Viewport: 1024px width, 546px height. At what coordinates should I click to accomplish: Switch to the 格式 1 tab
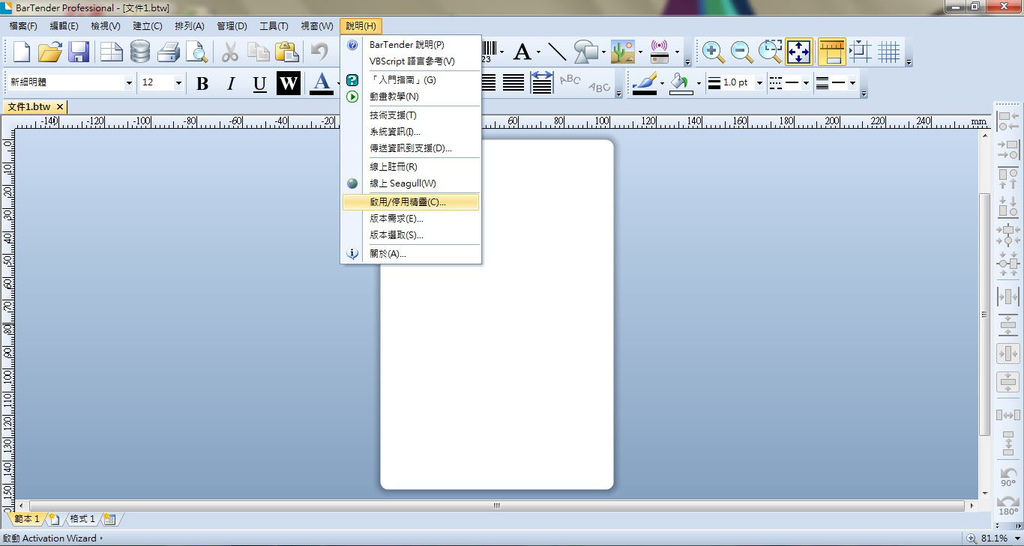[x=82, y=519]
